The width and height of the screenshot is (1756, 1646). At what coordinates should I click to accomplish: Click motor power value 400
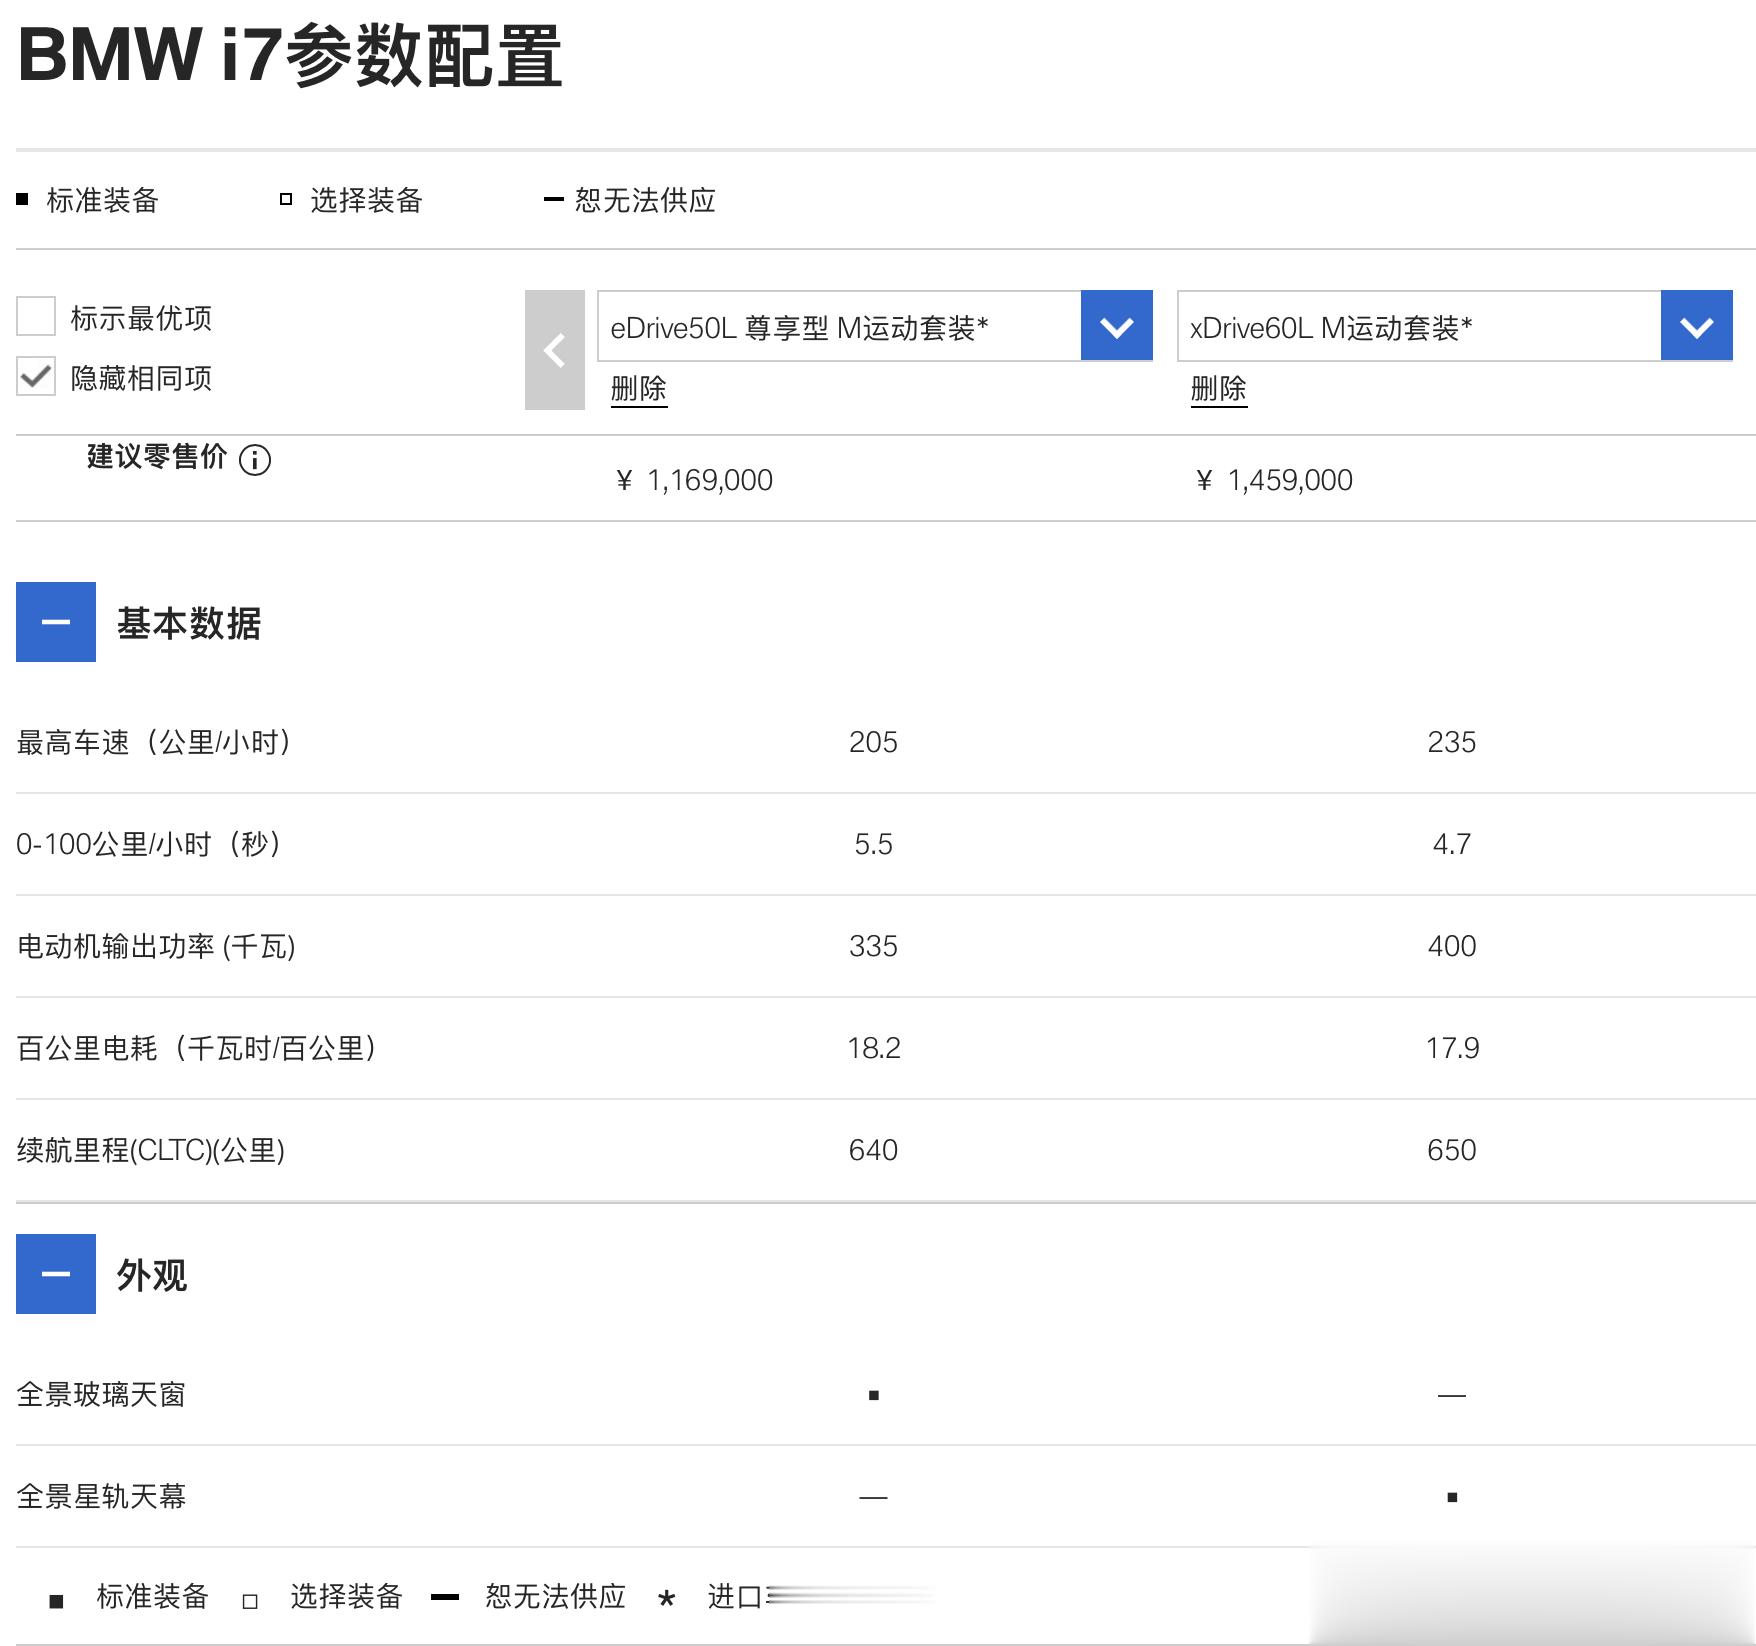pyautogui.click(x=1452, y=946)
